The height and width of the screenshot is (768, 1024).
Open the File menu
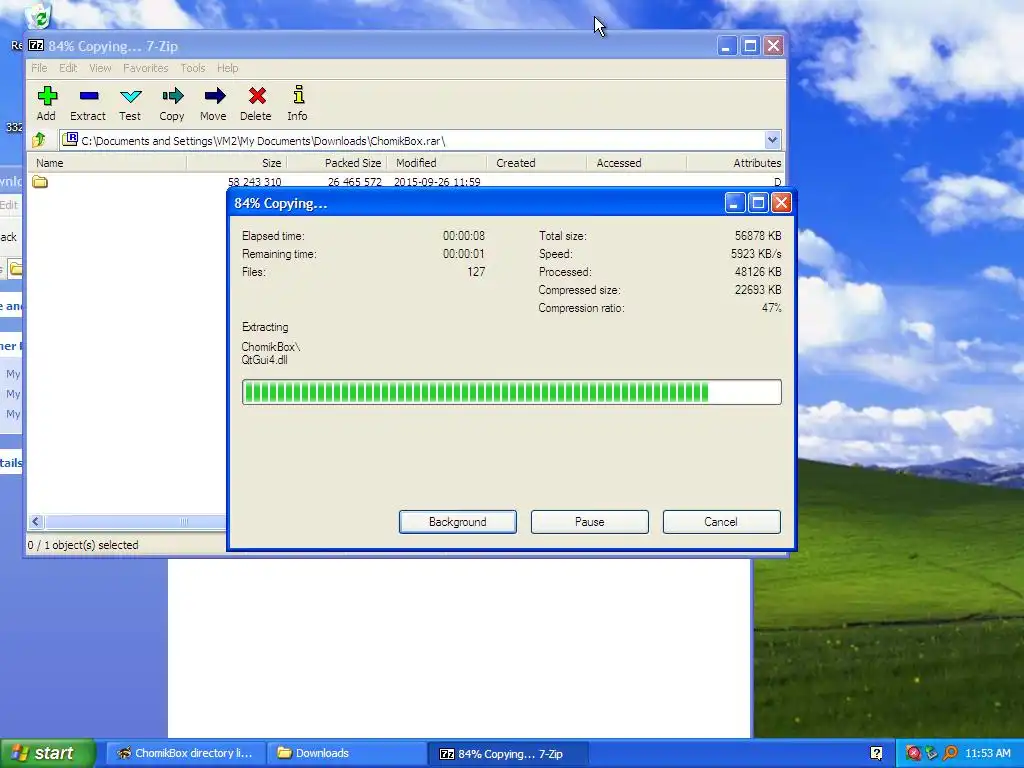(39, 68)
